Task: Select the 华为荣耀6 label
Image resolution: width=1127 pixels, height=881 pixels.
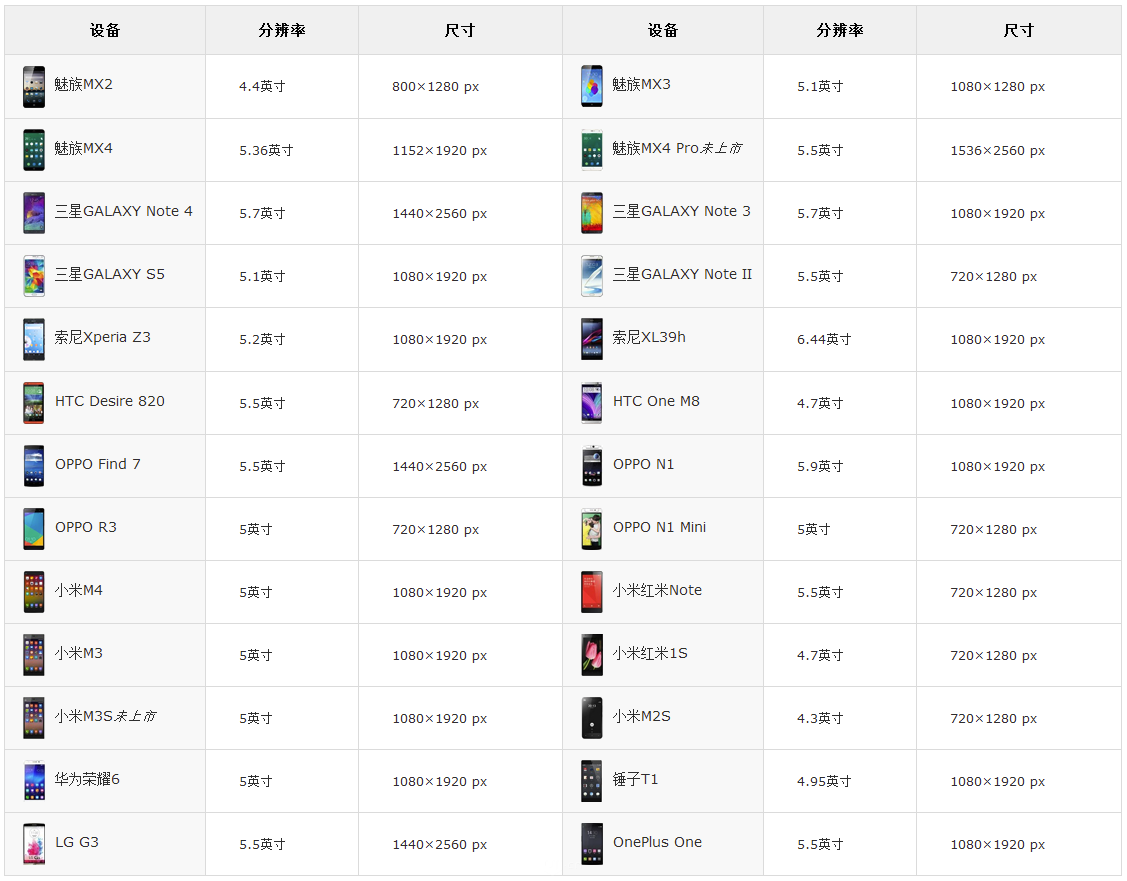Action: tap(87, 779)
